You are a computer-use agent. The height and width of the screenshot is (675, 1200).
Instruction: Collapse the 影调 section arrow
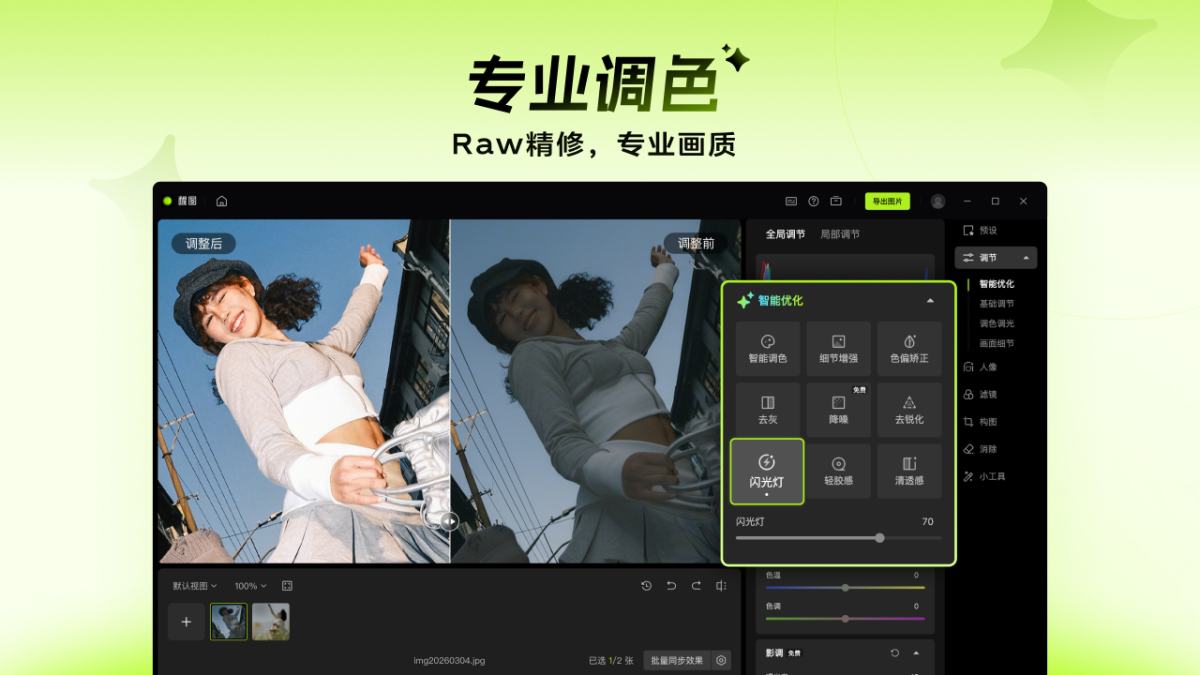click(916, 653)
